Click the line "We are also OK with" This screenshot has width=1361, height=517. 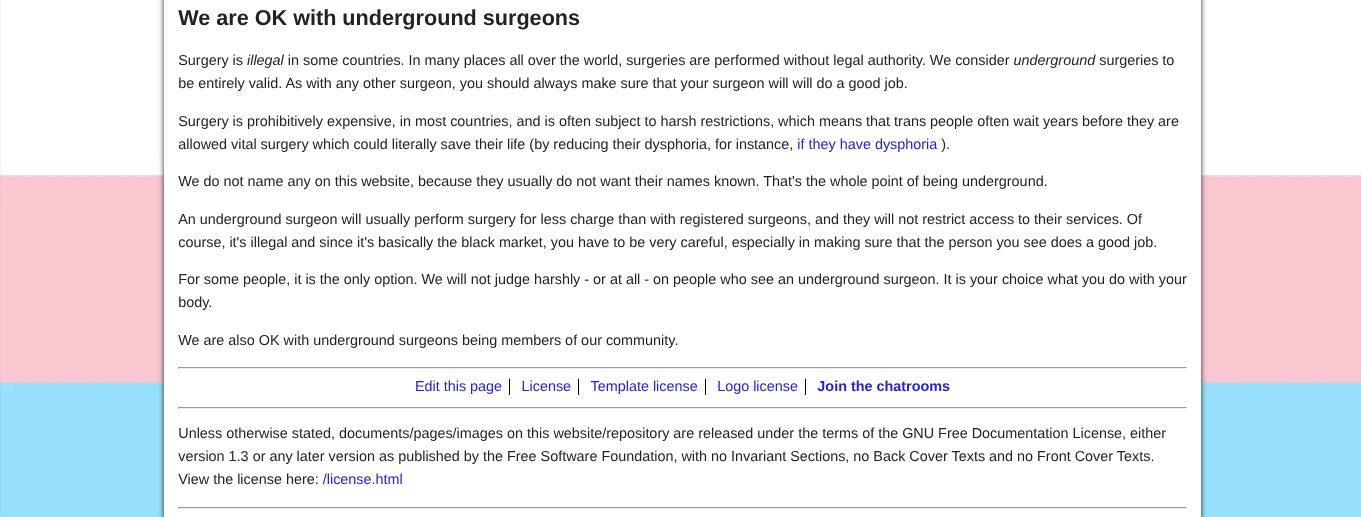(427, 340)
